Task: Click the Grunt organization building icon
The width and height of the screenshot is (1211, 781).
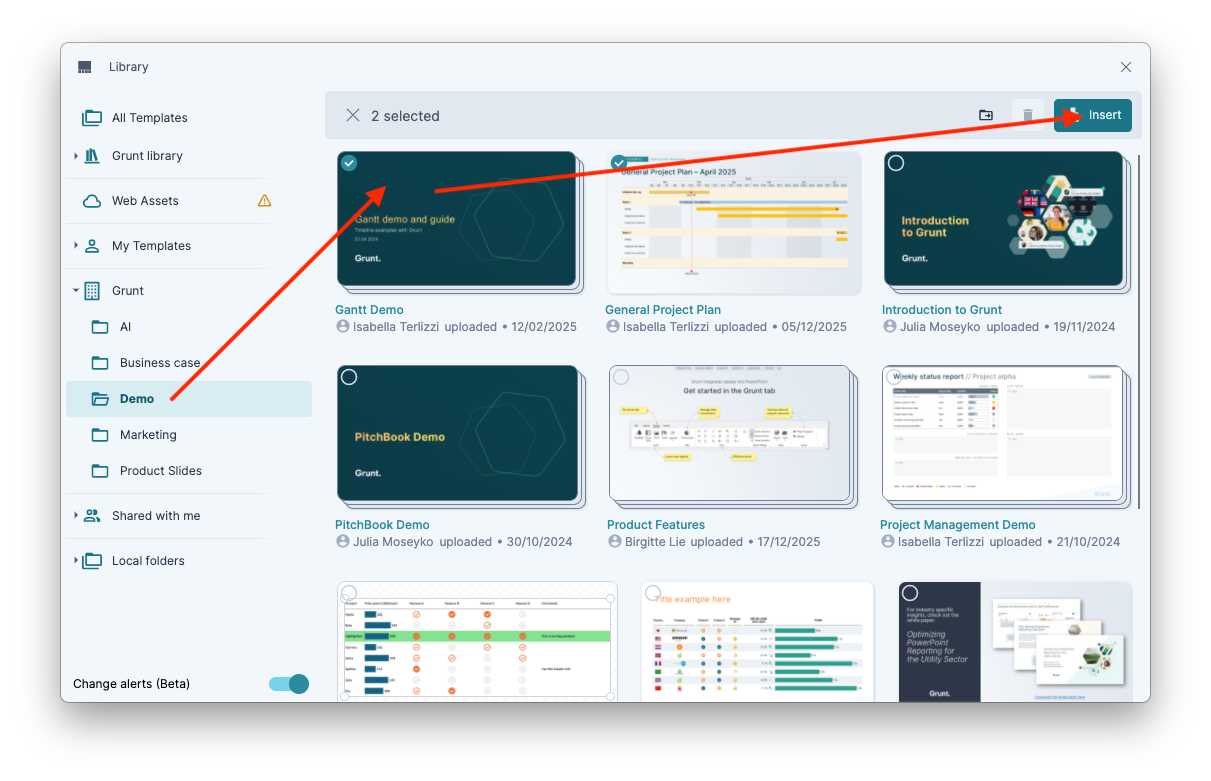Action: (92, 291)
